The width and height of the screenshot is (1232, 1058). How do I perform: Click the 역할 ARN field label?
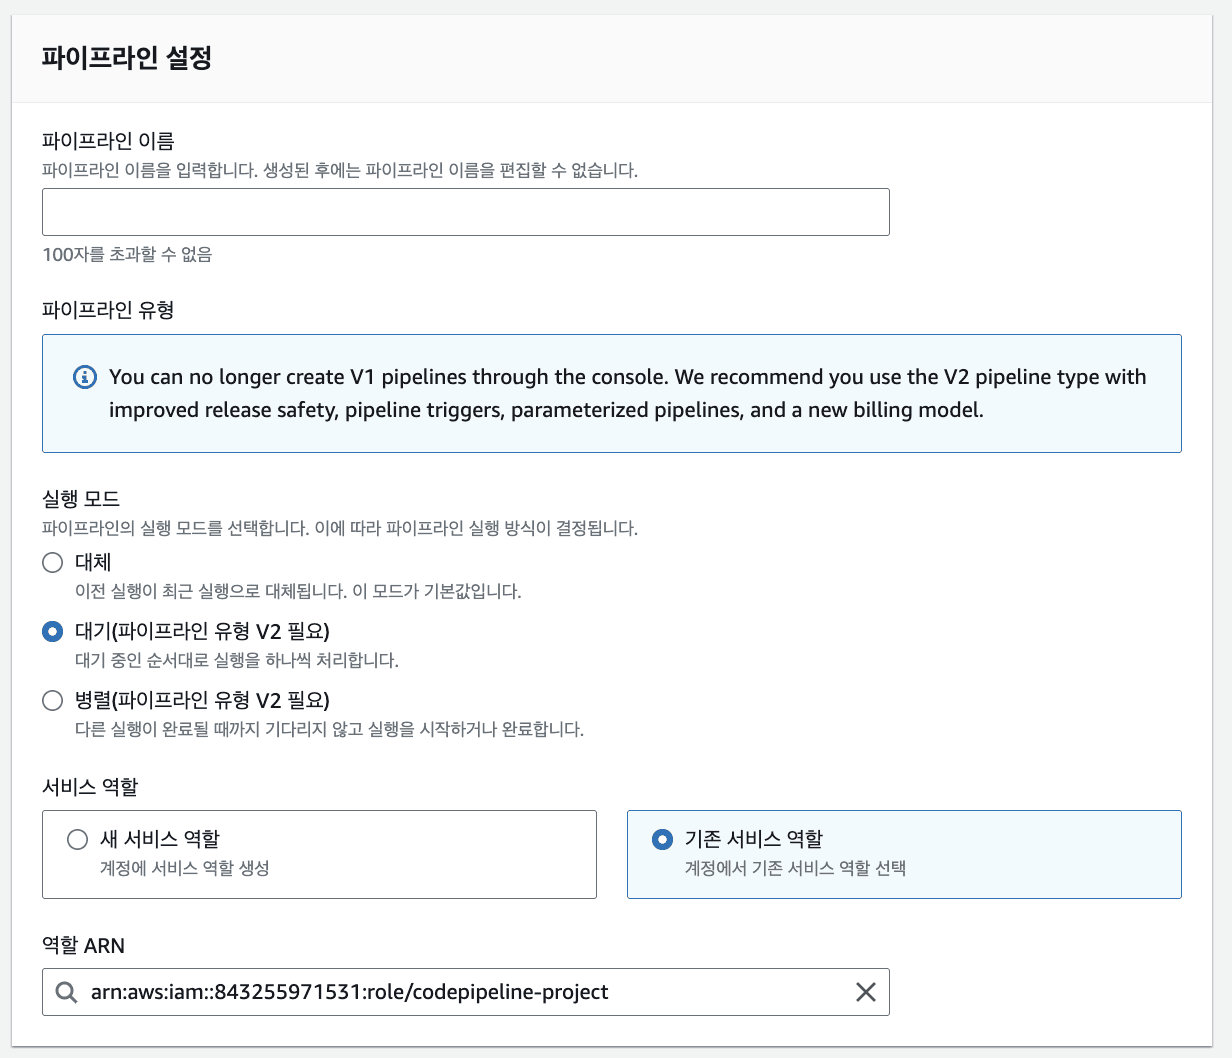(x=83, y=945)
